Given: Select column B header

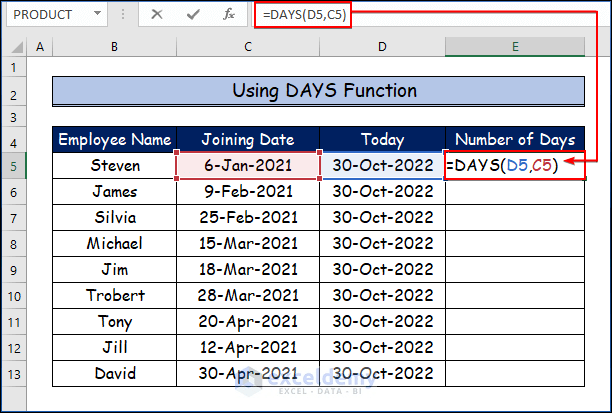Looking at the screenshot, I should pyautogui.click(x=114, y=47).
